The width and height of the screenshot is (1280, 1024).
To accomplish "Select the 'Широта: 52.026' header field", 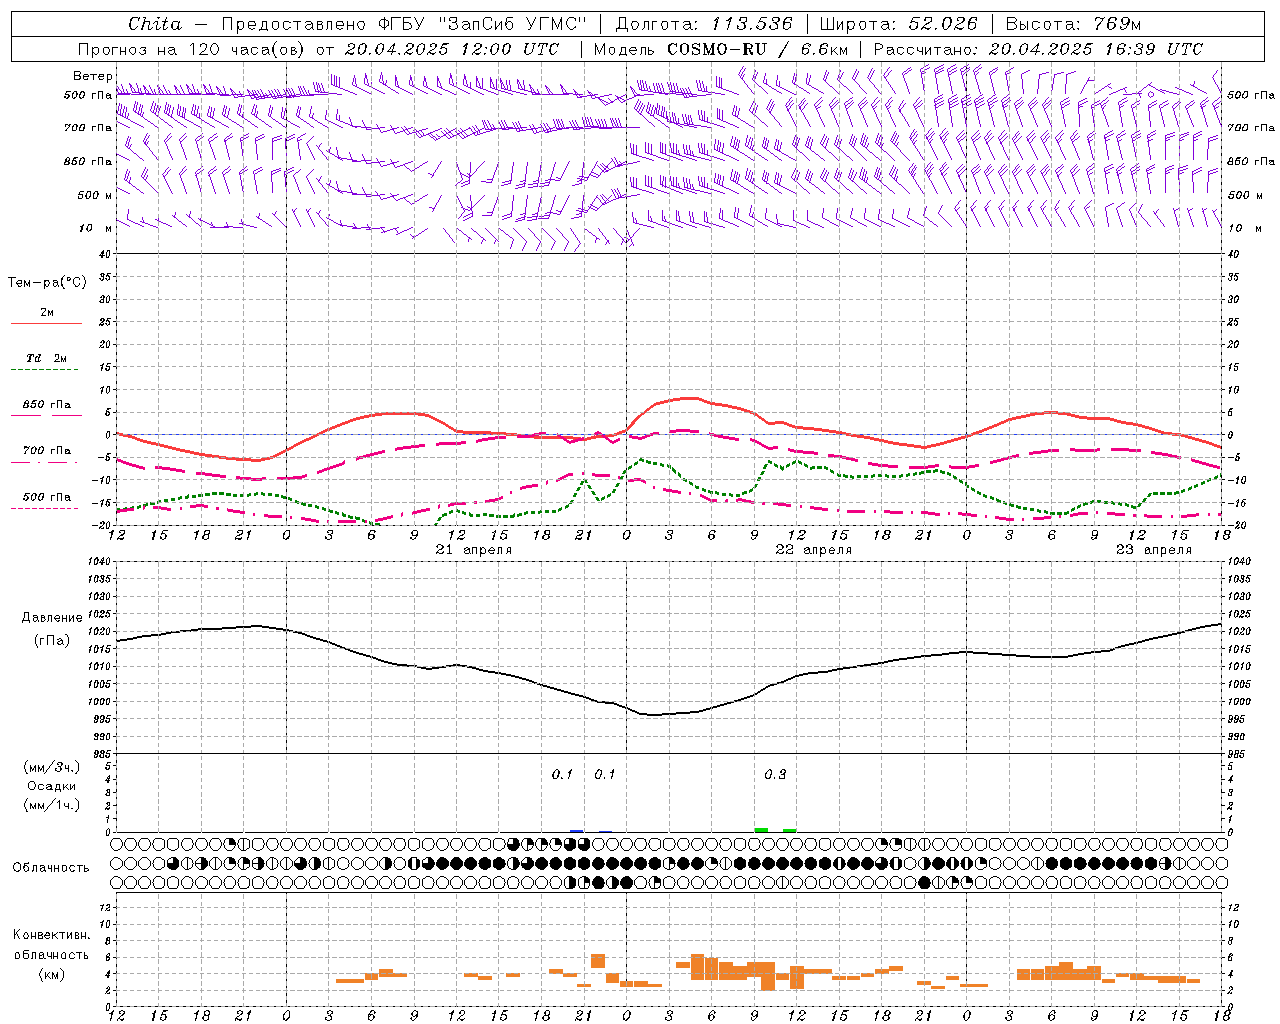I will pyautogui.click(x=898, y=24).
